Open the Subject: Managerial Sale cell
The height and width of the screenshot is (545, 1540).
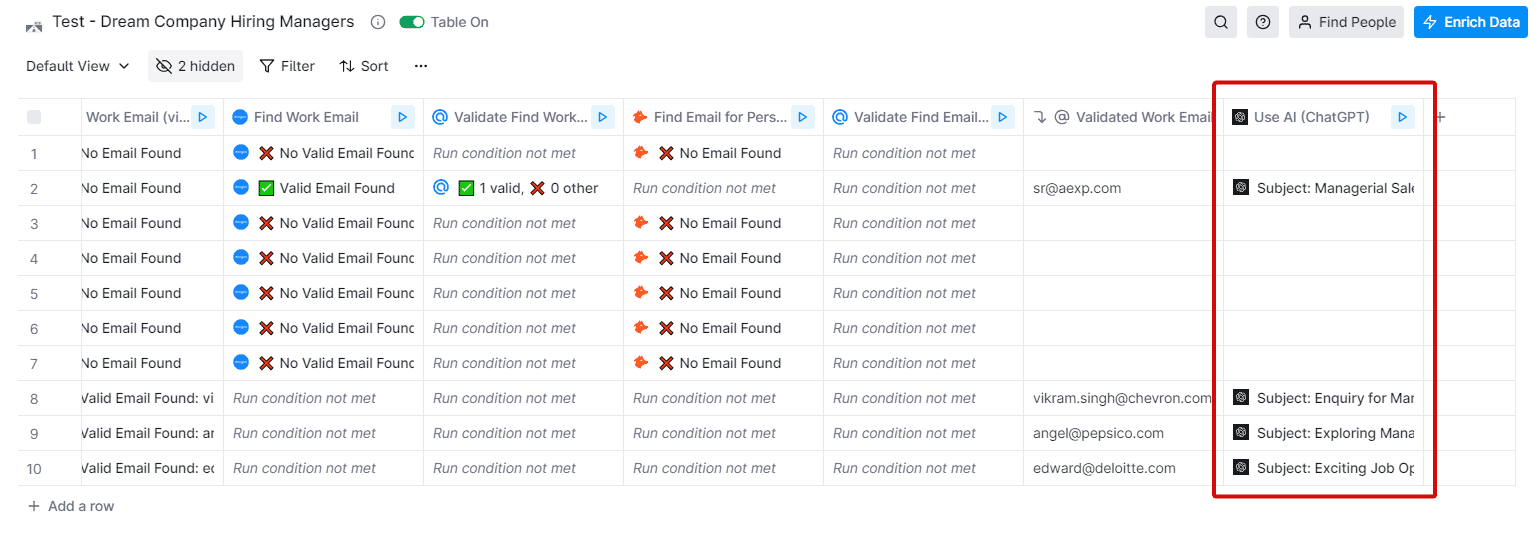click(x=1323, y=188)
